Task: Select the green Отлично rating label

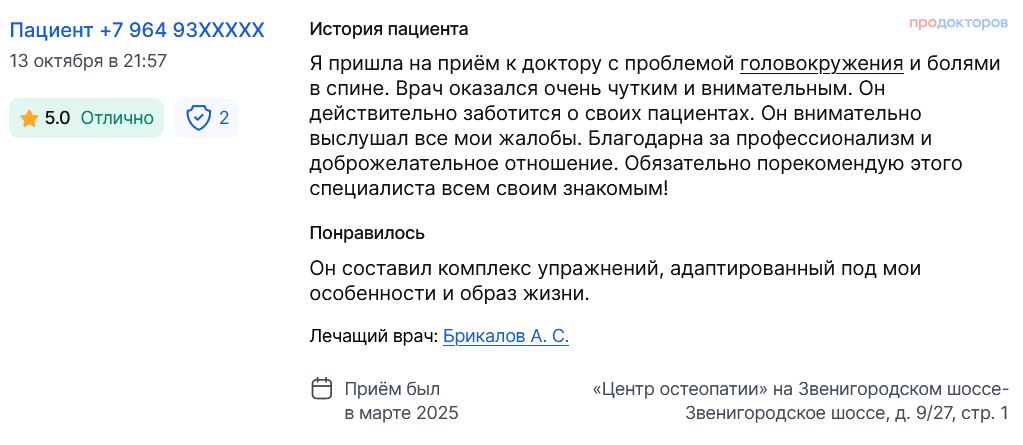Action: click(117, 118)
